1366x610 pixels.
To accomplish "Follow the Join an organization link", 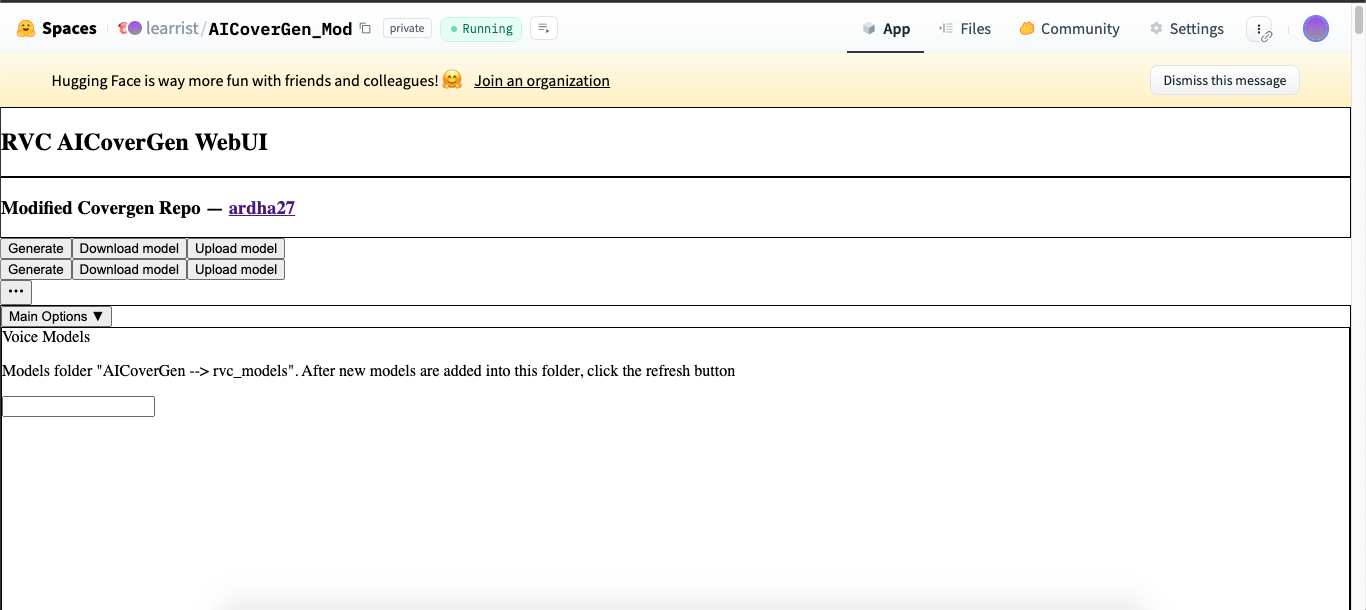I will [542, 81].
